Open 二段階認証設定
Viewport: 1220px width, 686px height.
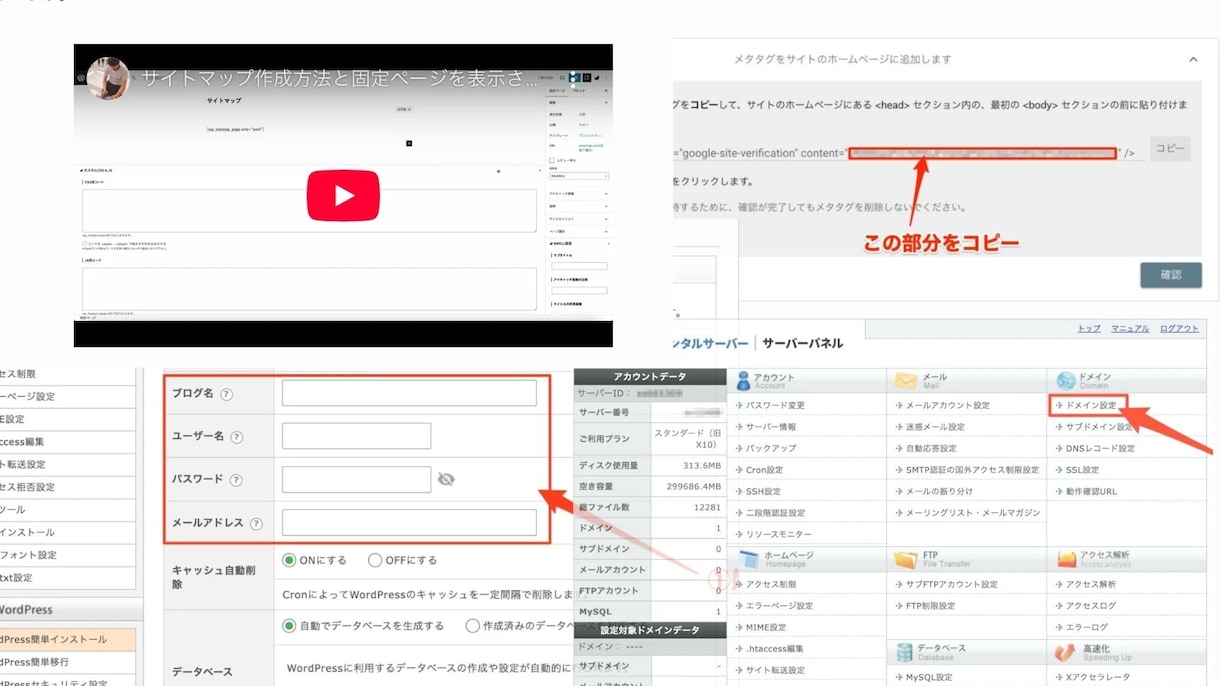point(775,513)
